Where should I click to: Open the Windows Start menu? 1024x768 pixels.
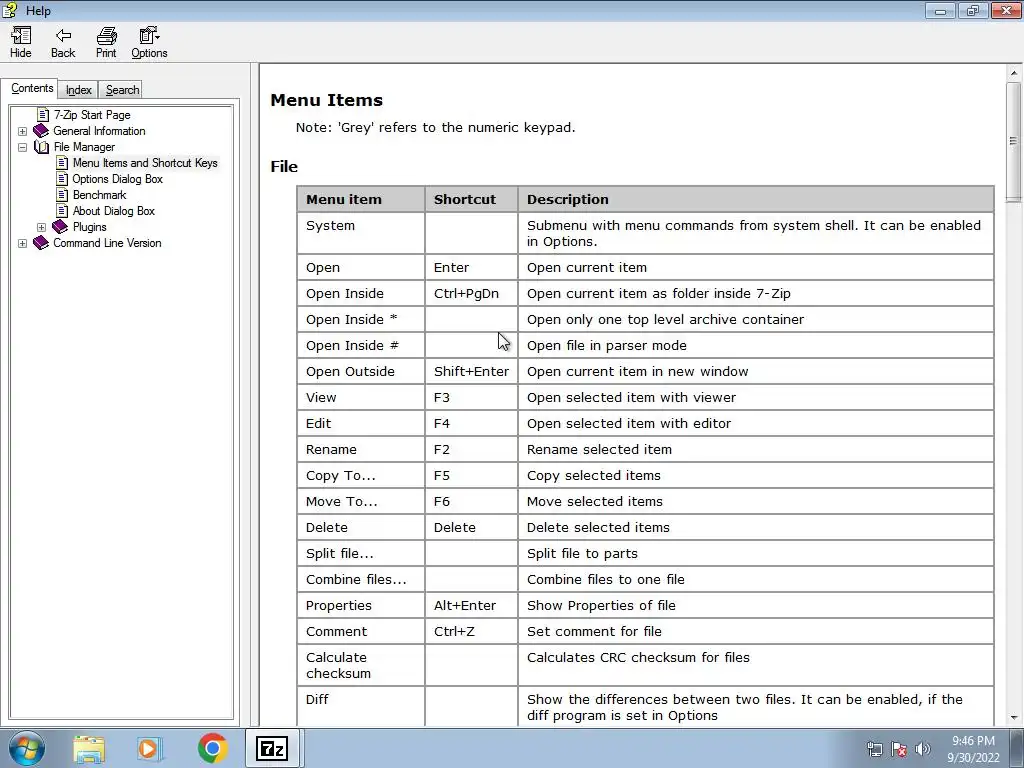pyautogui.click(x=26, y=748)
